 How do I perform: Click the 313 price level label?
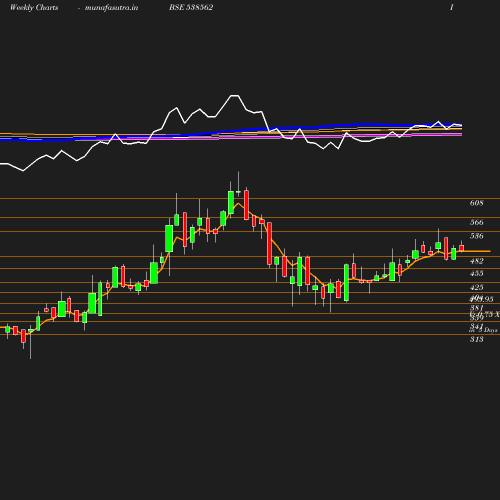pyautogui.click(x=476, y=339)
